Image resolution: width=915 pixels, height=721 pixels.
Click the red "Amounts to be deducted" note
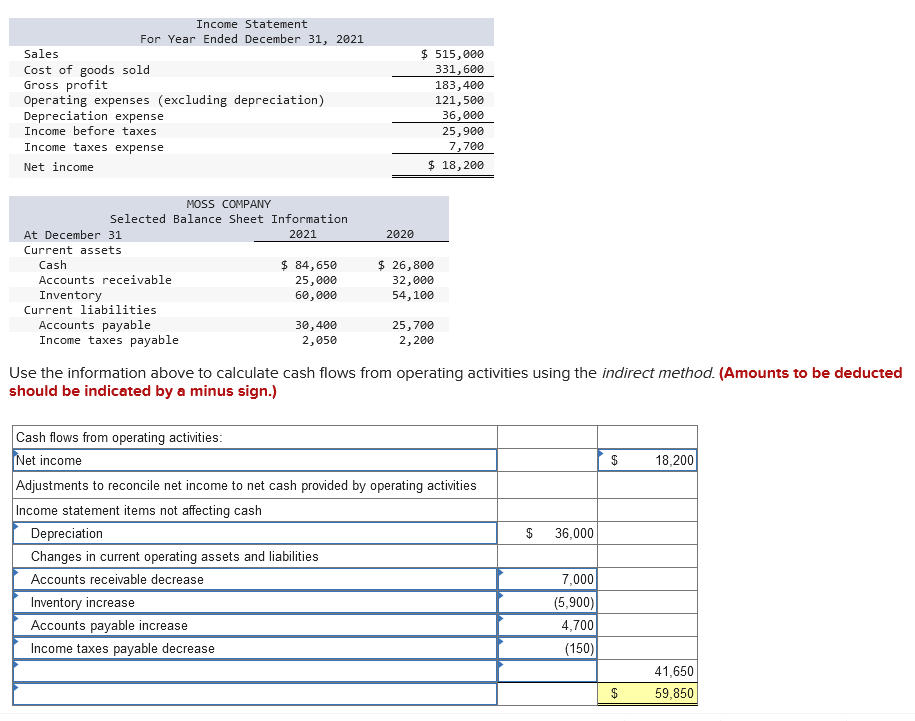click(811, 373)
